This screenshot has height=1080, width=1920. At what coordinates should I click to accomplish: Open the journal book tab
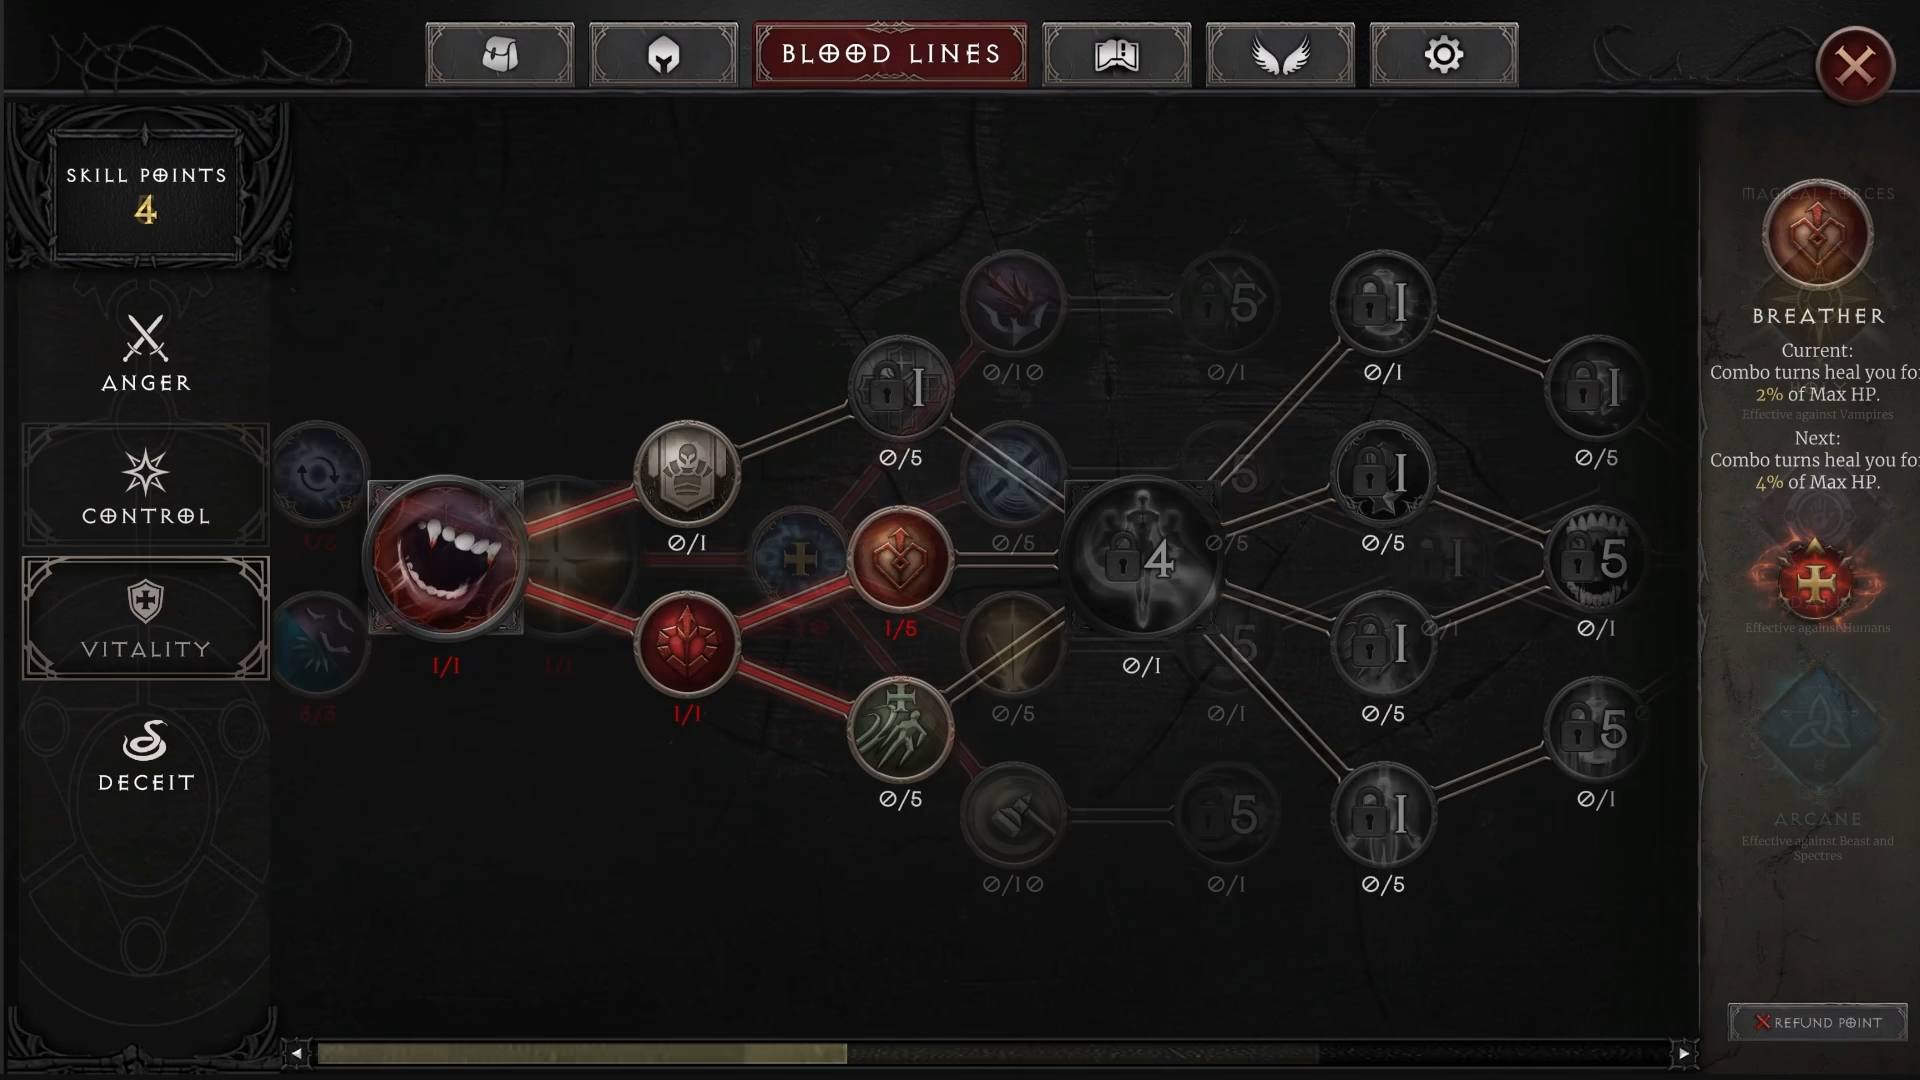pyautogui.click(x=1116, y=55)
